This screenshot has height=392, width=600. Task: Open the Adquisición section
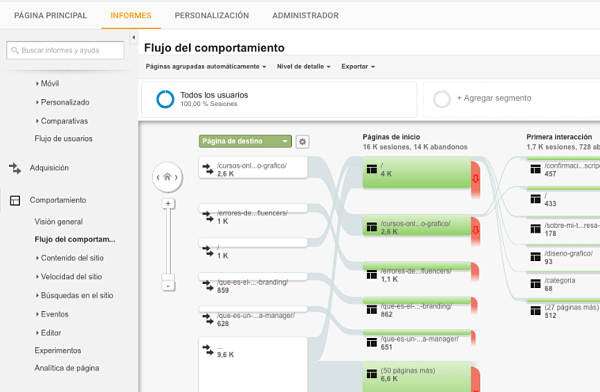click(x=49, y=168)
